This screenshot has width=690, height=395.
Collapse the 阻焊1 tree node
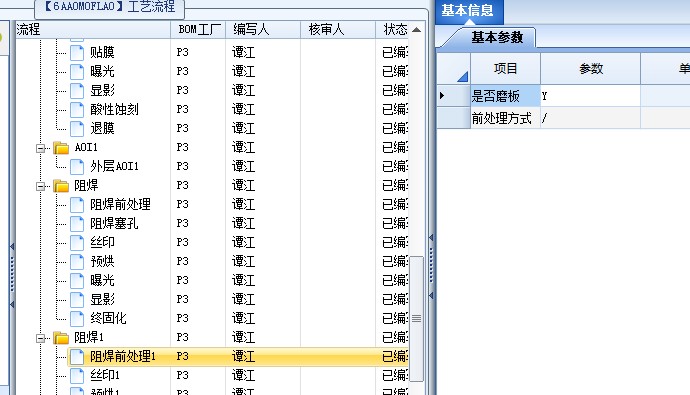[x=40, y=338]
